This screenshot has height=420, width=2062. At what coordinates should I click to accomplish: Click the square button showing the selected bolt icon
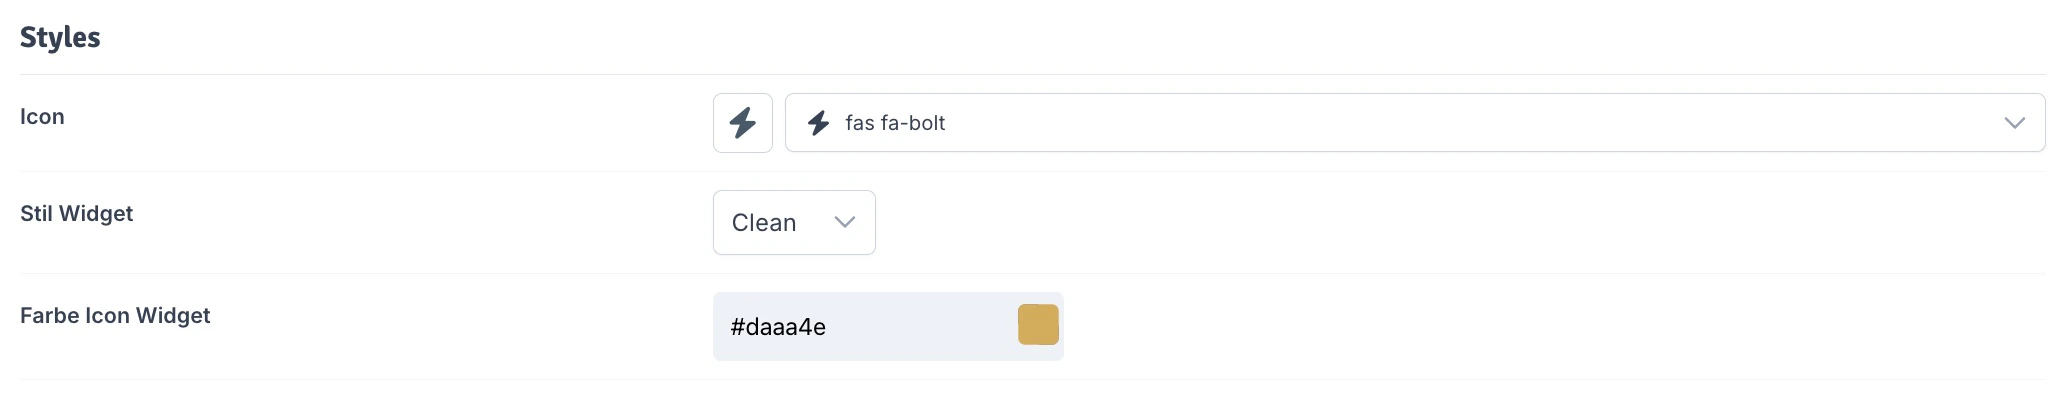click(x=742, y=123)
